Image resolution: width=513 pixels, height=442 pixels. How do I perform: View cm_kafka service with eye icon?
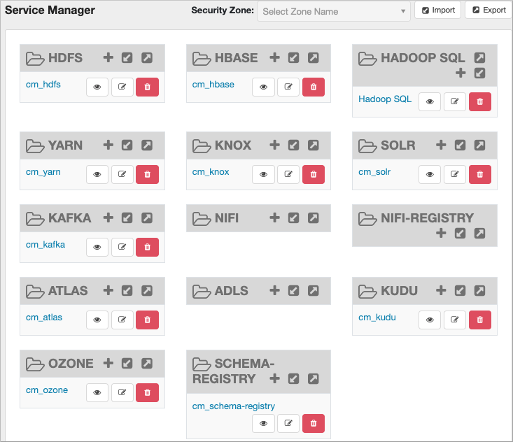[x=97, y=247]
